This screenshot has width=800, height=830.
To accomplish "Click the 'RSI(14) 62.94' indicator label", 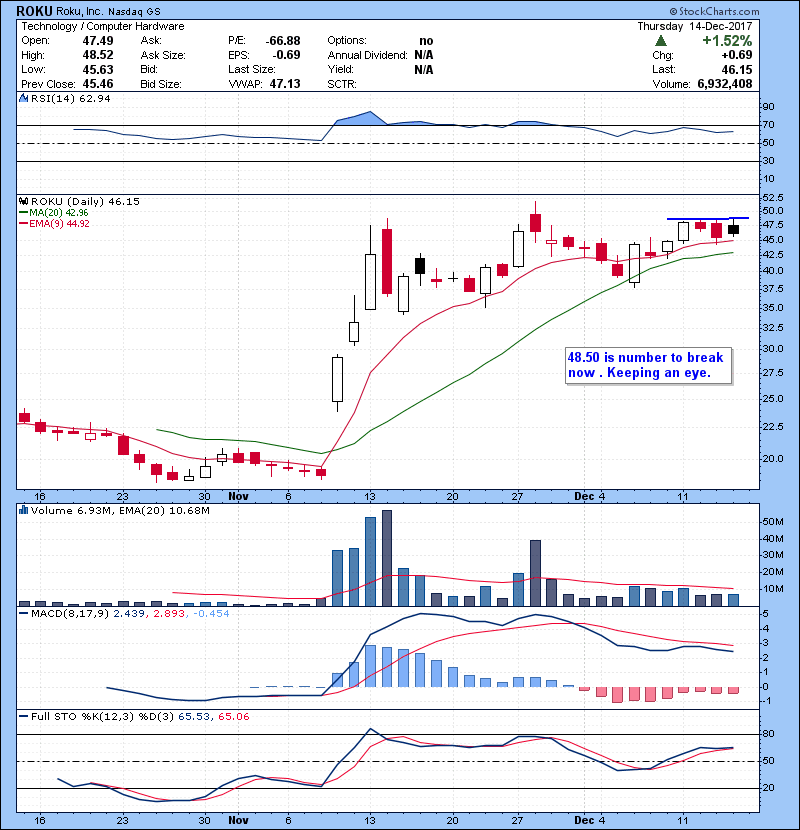I will click(x=71, y=98).
